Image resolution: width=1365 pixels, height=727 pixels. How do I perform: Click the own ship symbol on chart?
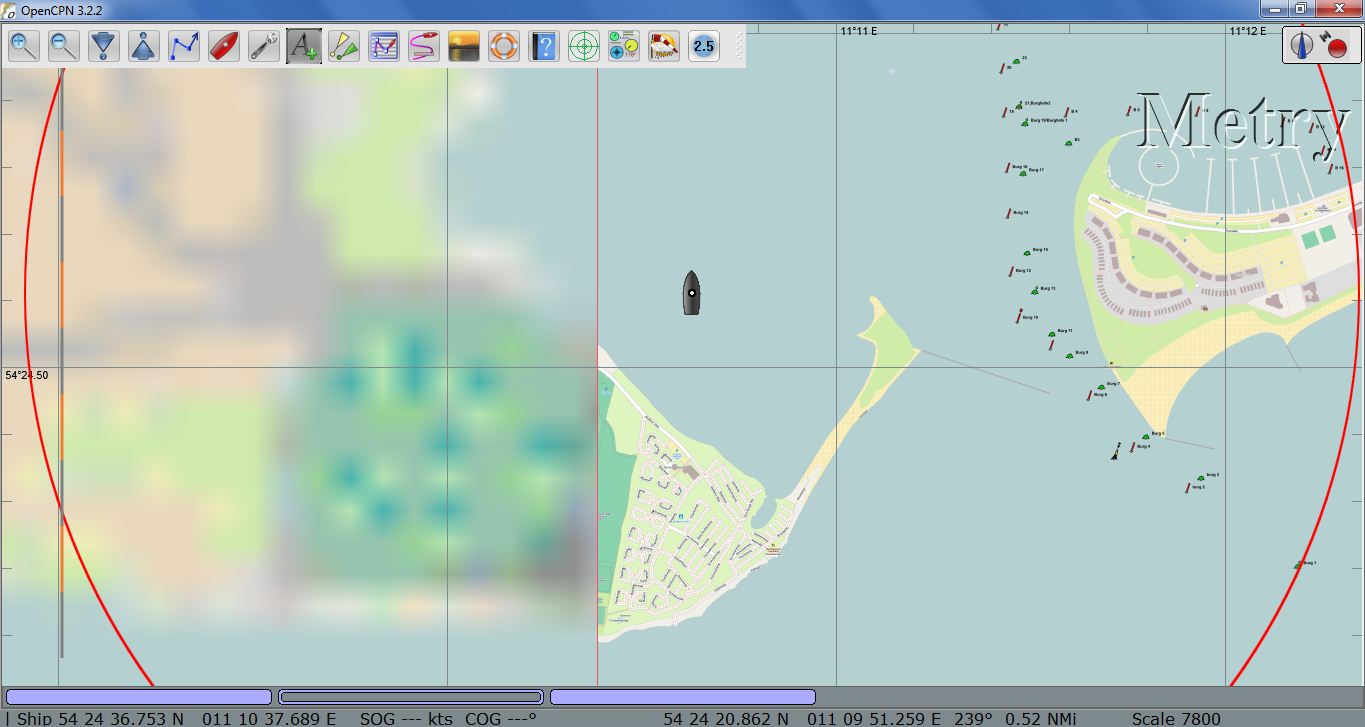(691, 292)
